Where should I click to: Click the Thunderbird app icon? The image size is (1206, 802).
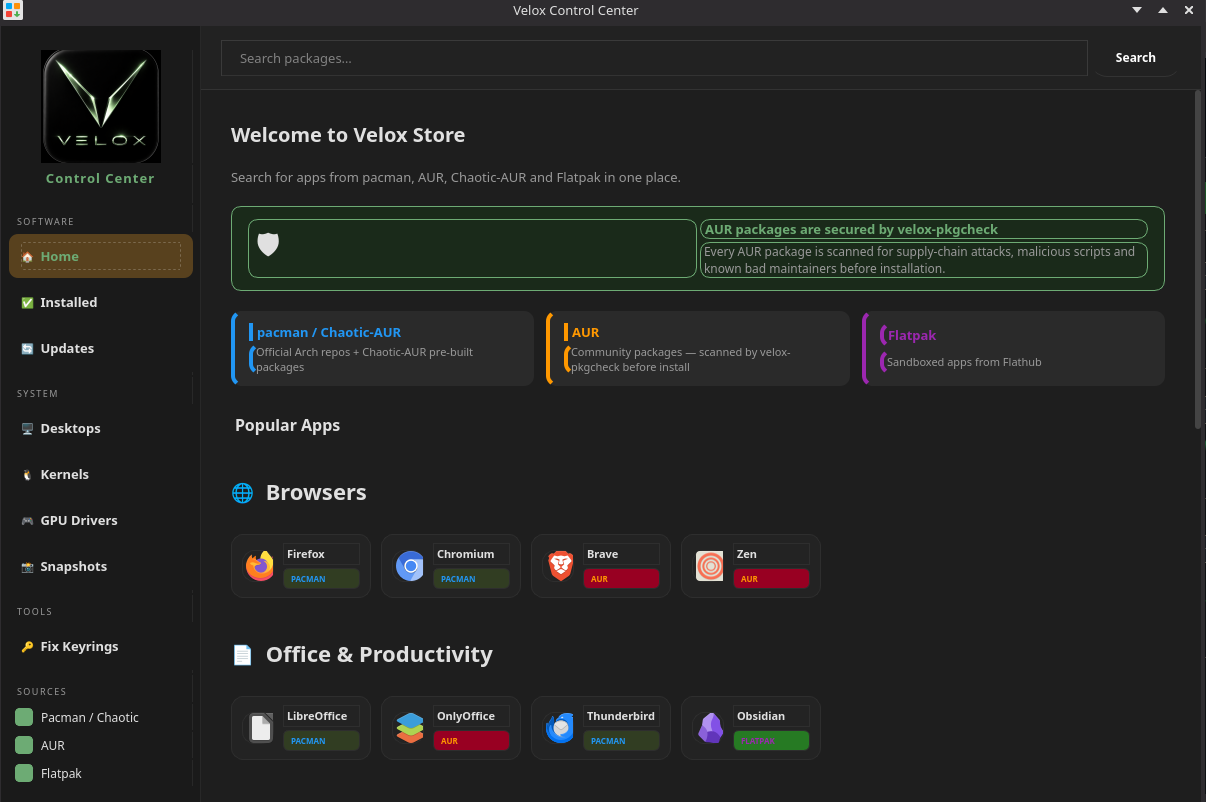pos(560,728)
